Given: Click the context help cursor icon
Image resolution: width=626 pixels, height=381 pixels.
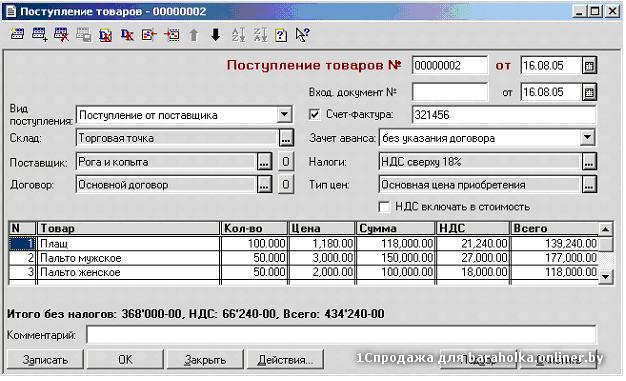Looking at the screenshot, I should pyautogui.click(x=302, y=35).
